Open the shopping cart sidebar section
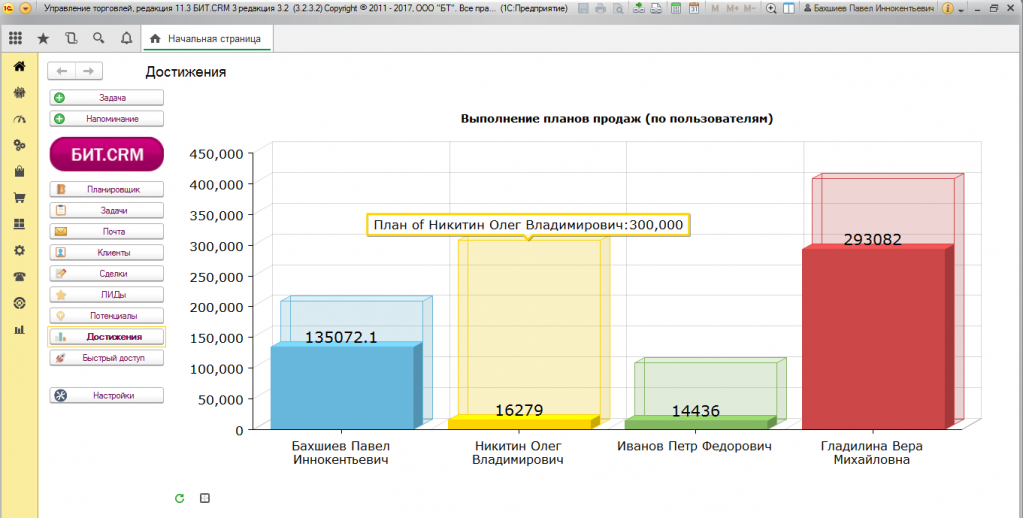 point(20,198)
